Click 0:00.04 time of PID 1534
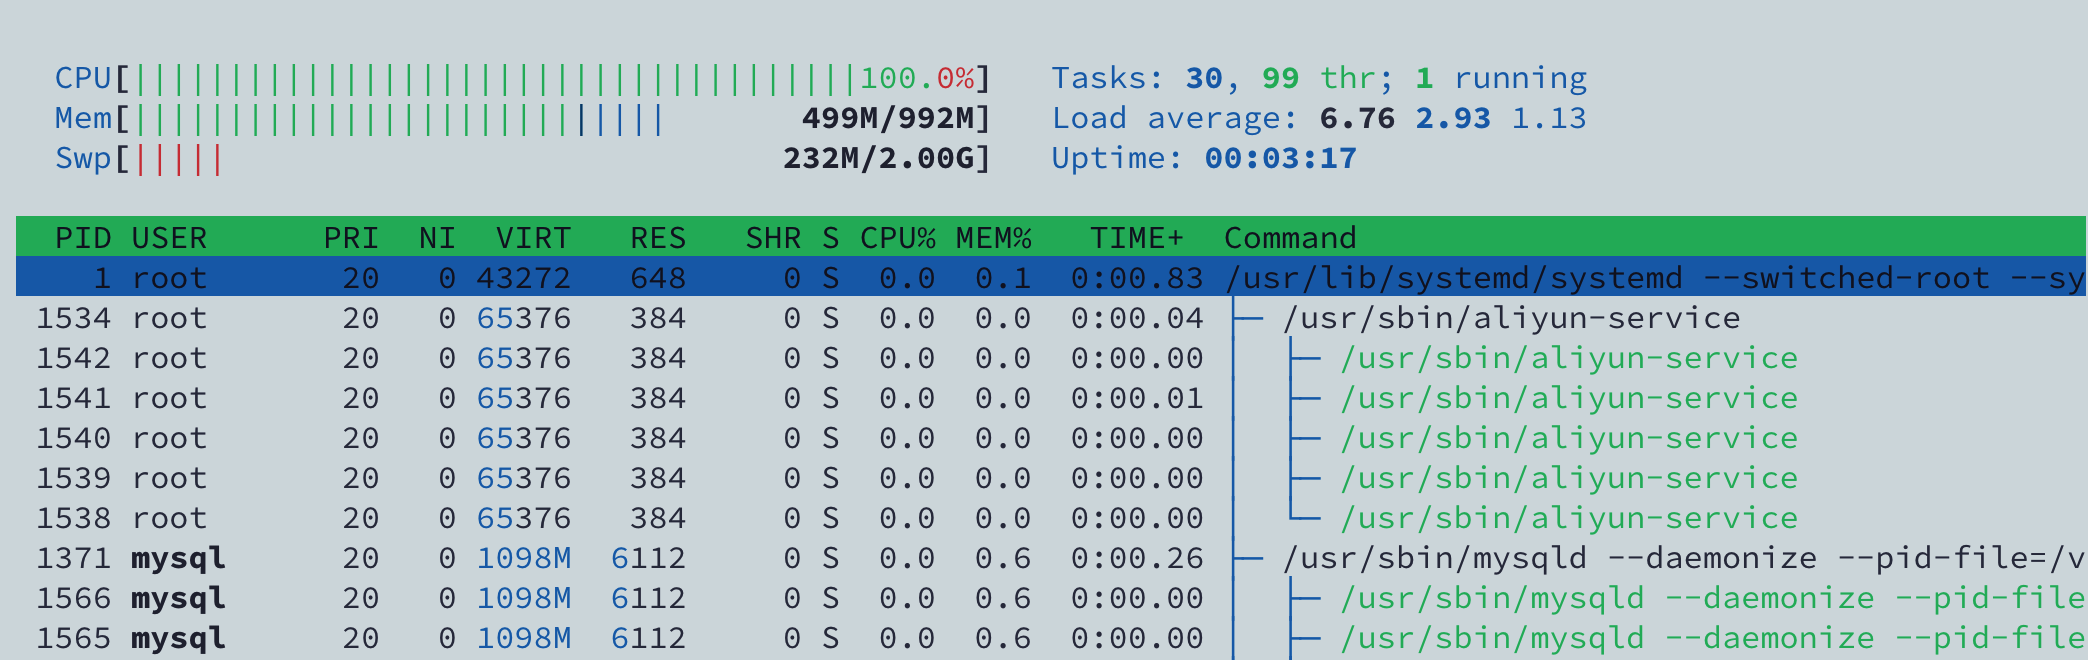Screen dimensions: 2088x660 1137,318
